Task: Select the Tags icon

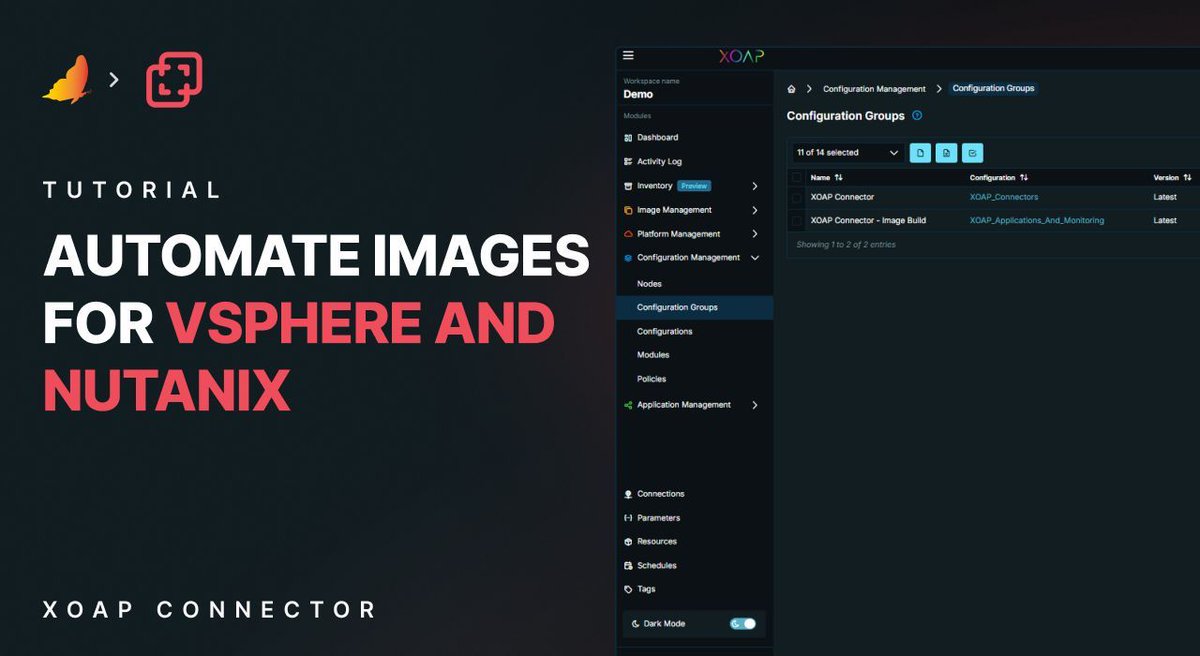Action: [x=628, y=589]
